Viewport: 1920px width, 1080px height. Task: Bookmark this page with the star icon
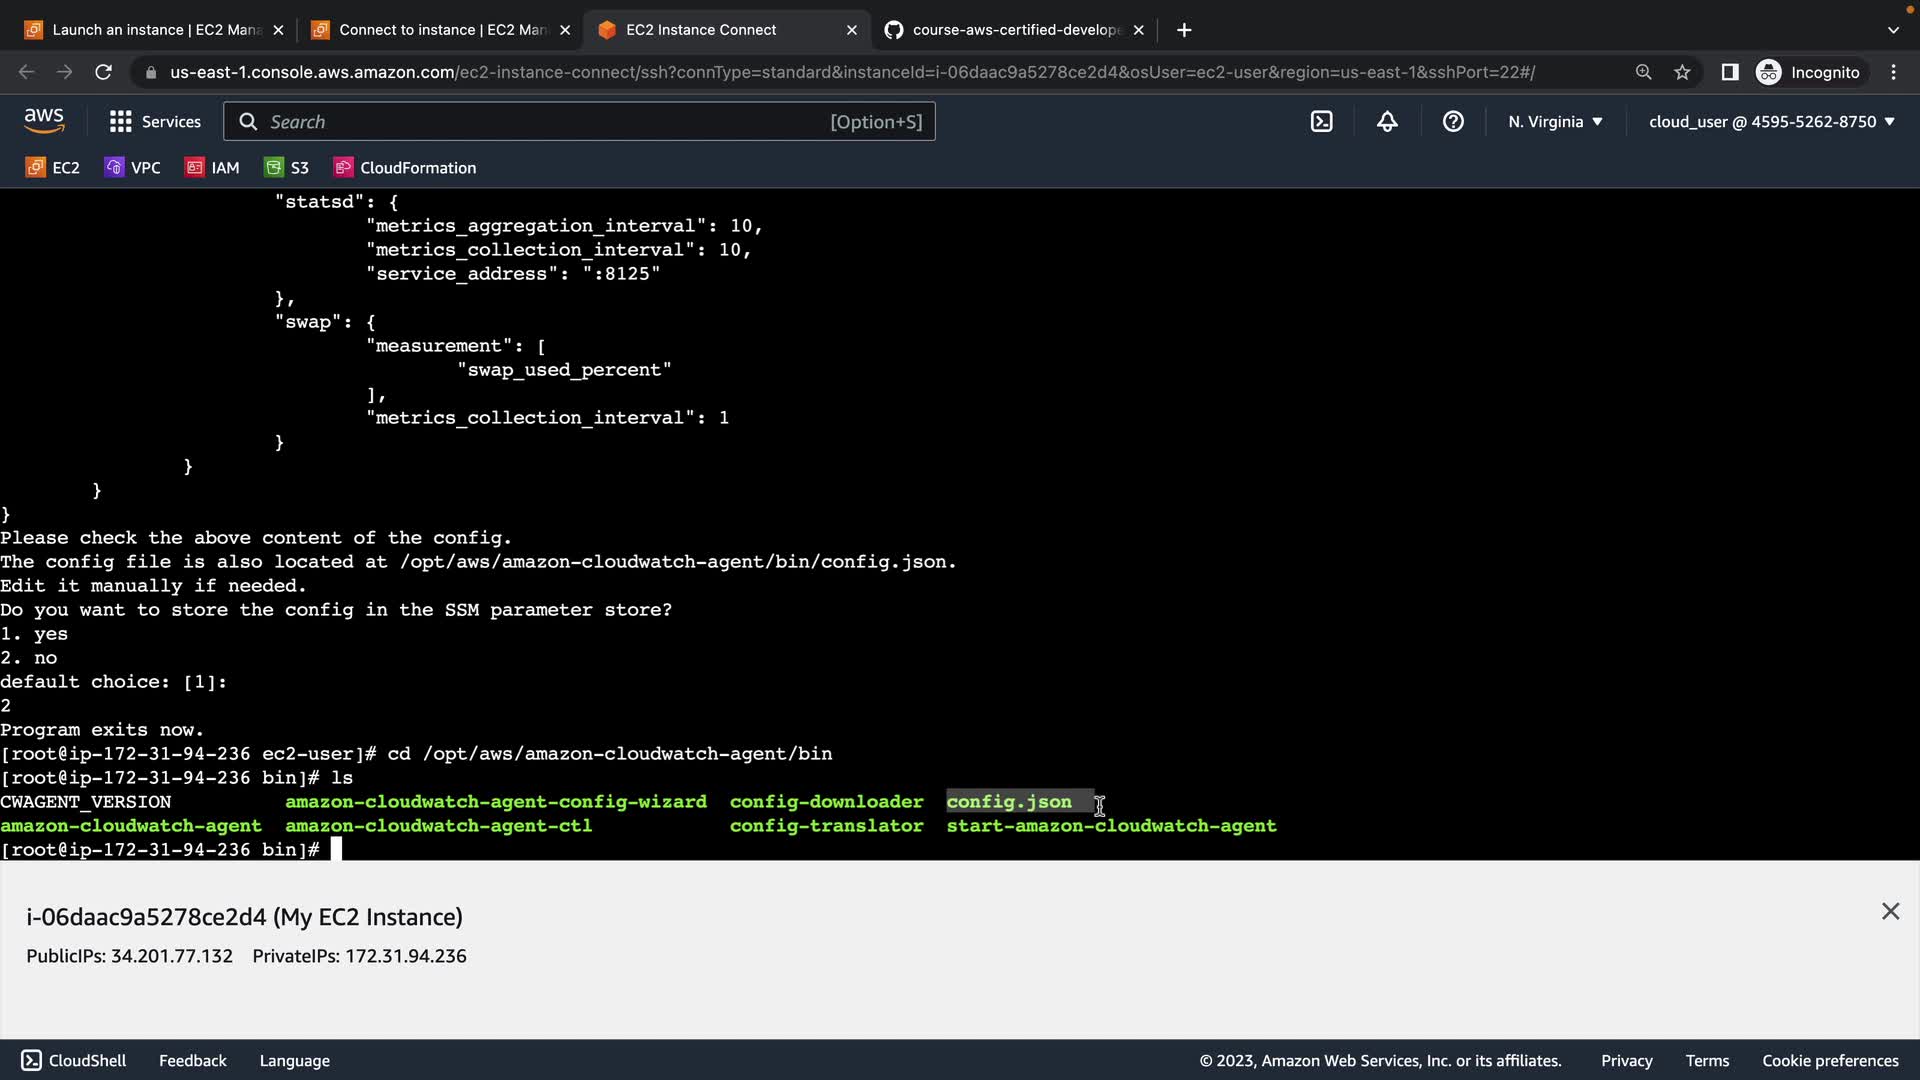click(1682, 72)
